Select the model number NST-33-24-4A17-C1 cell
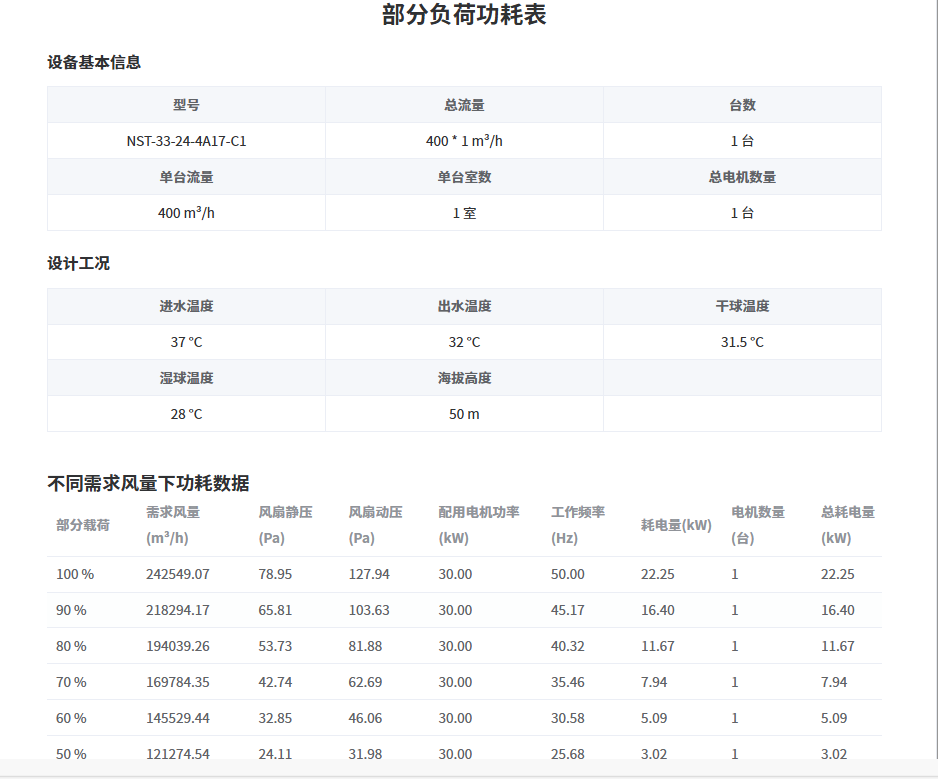The width and height of the screenshot is (938, 779). (x=186, y=141)
